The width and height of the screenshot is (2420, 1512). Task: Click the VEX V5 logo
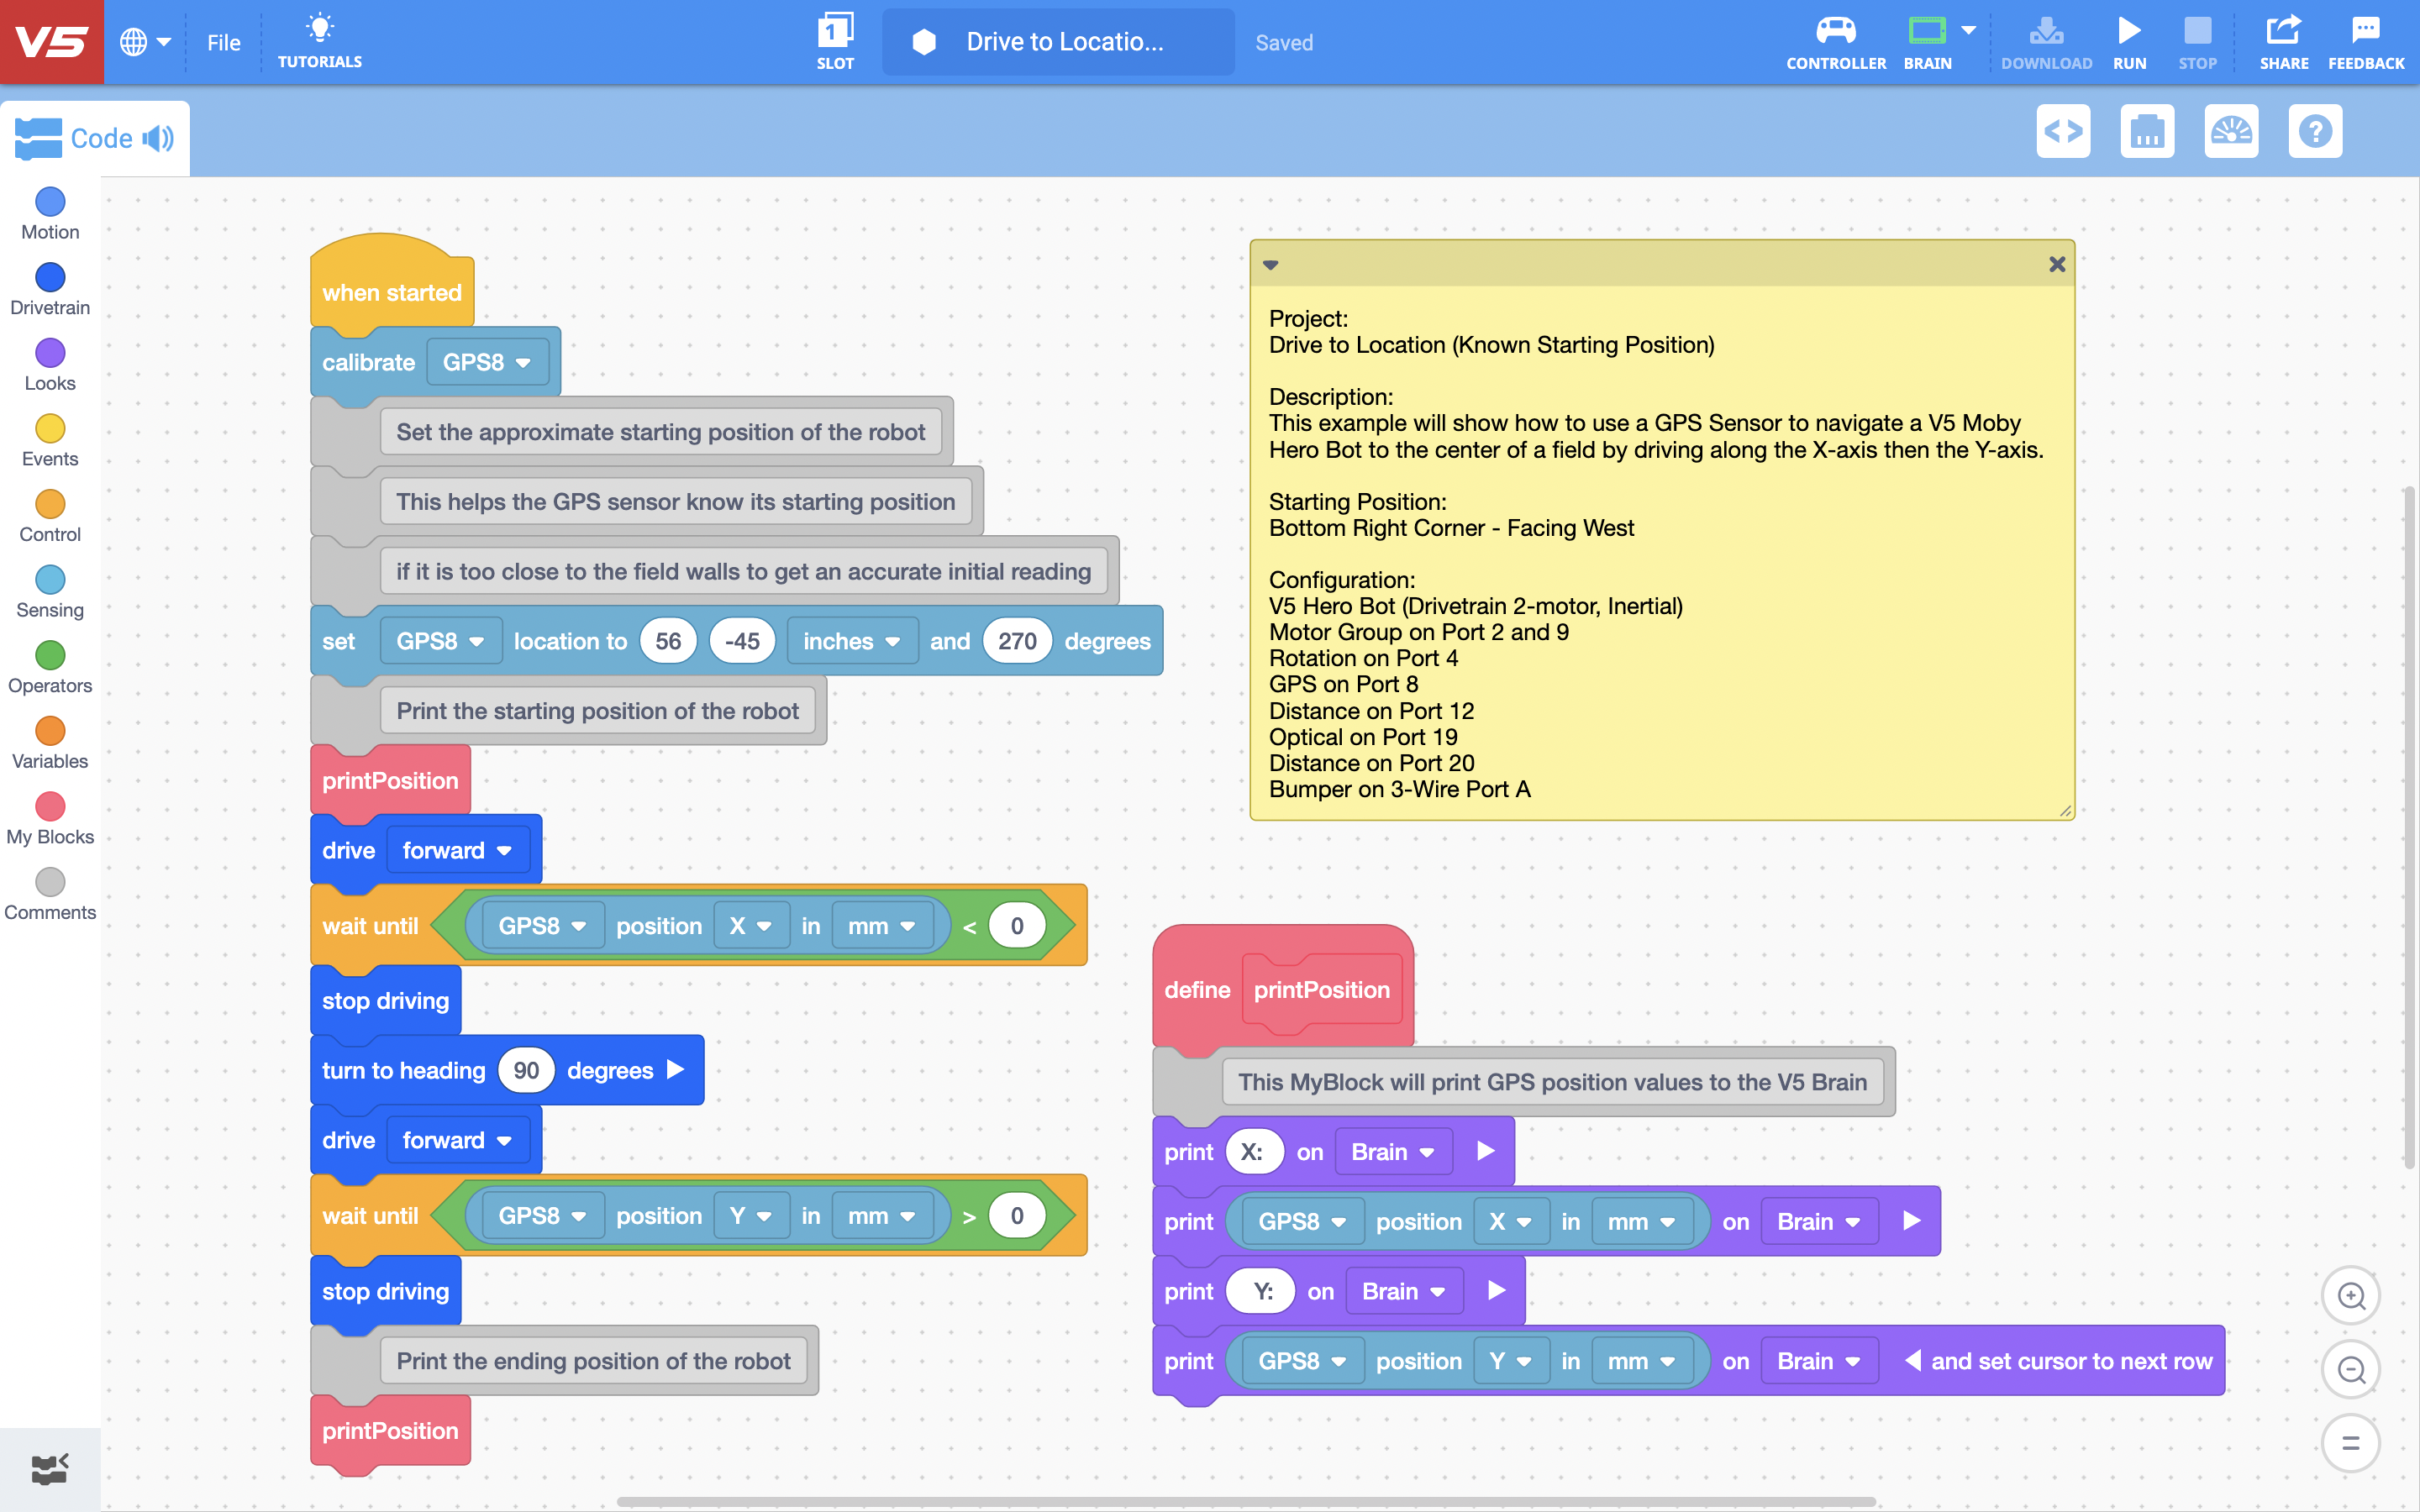pos(51,42)
